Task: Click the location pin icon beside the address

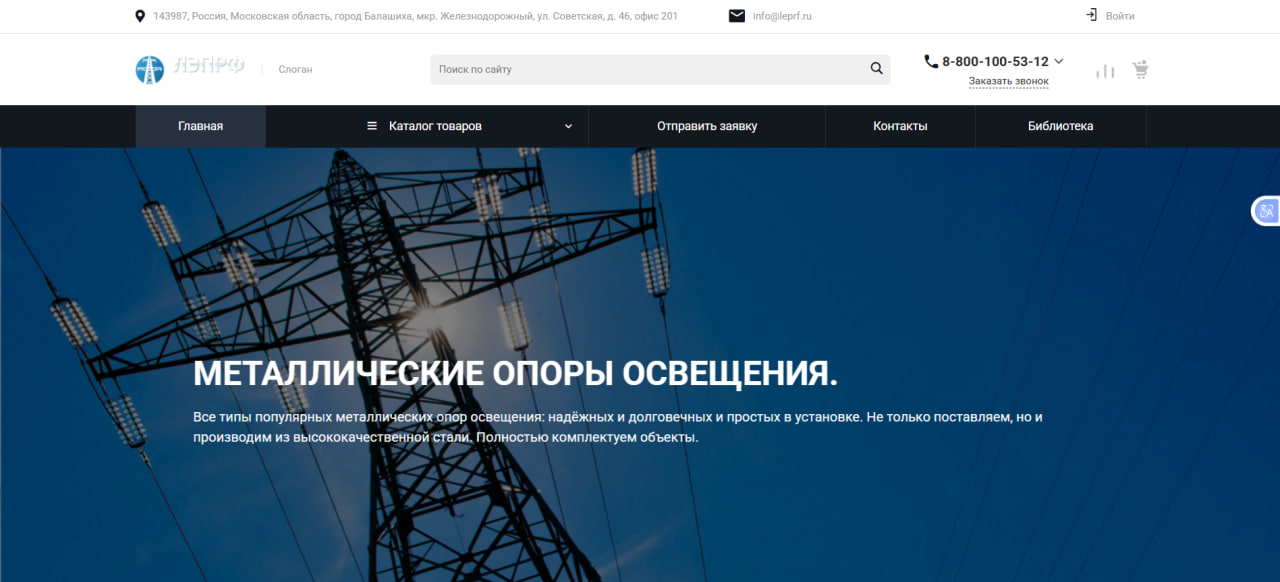Action: coord(140,16)
